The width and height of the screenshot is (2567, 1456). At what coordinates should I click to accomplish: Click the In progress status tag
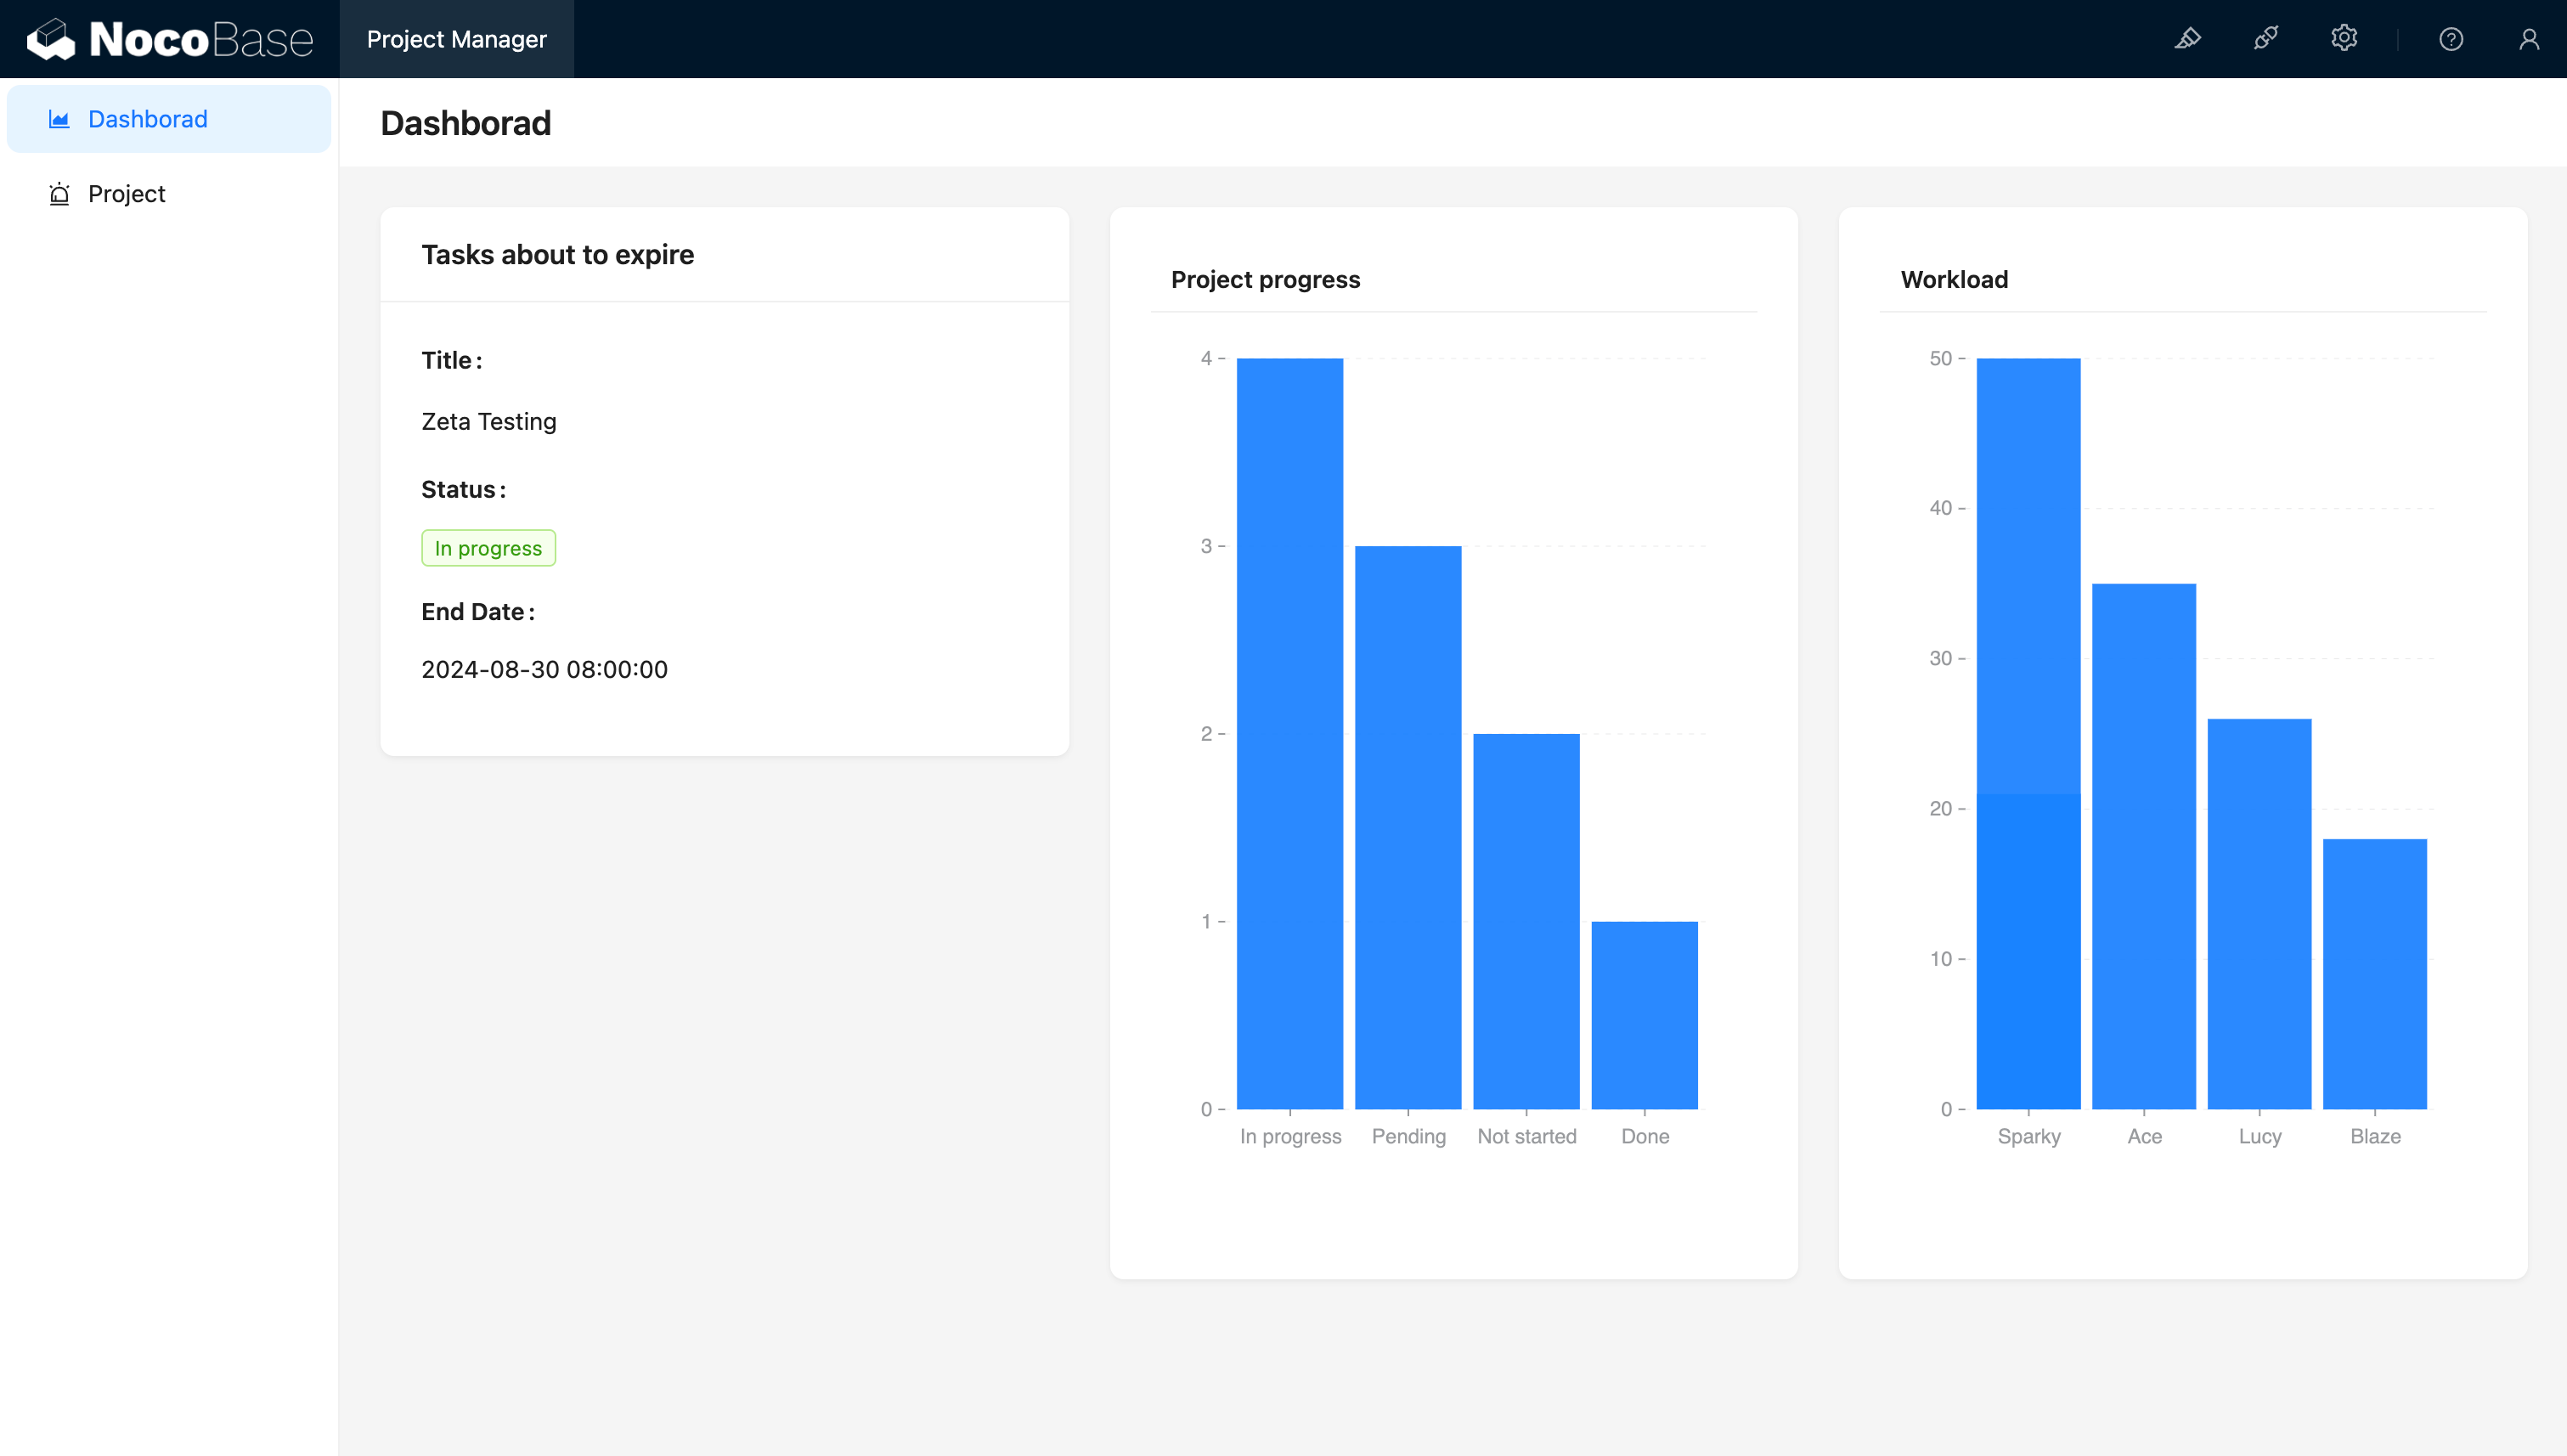click(x=488, y=548)
